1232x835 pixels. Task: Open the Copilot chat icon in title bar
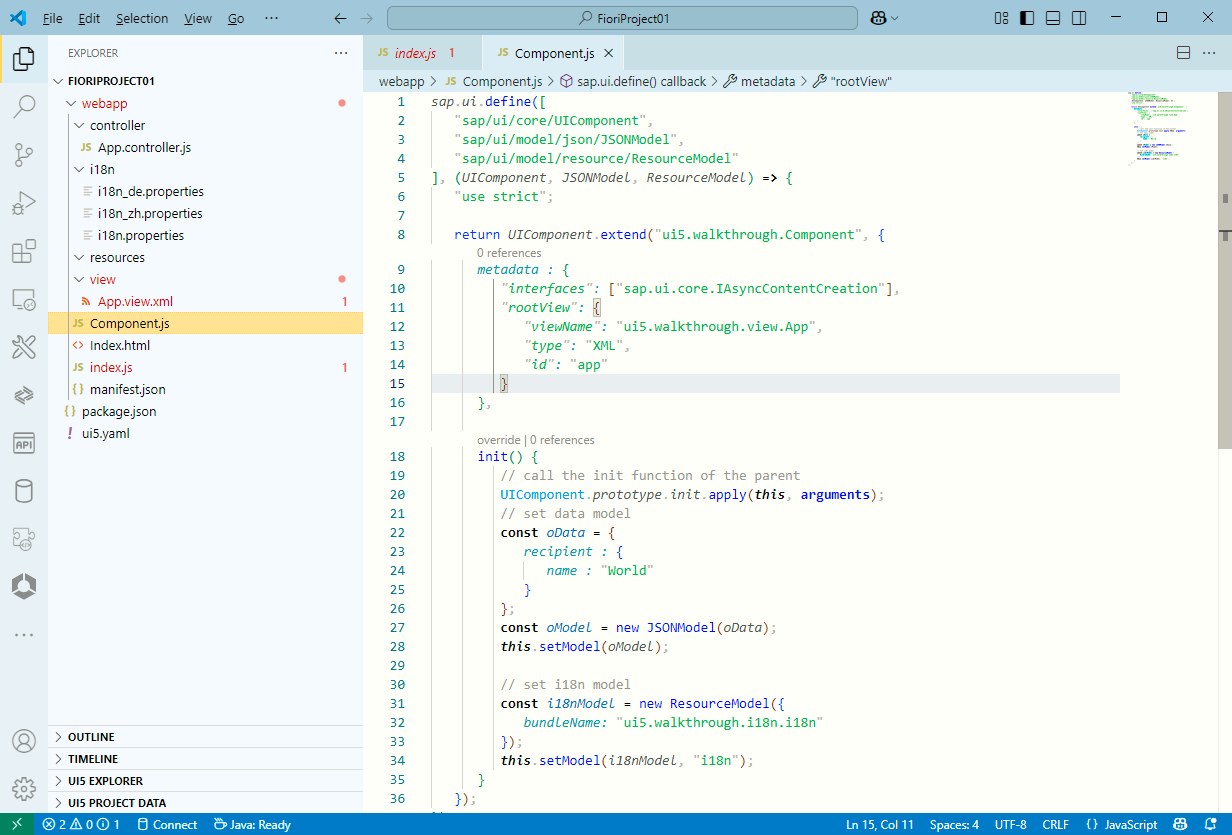pyautogui.click(x=877, y=18)
